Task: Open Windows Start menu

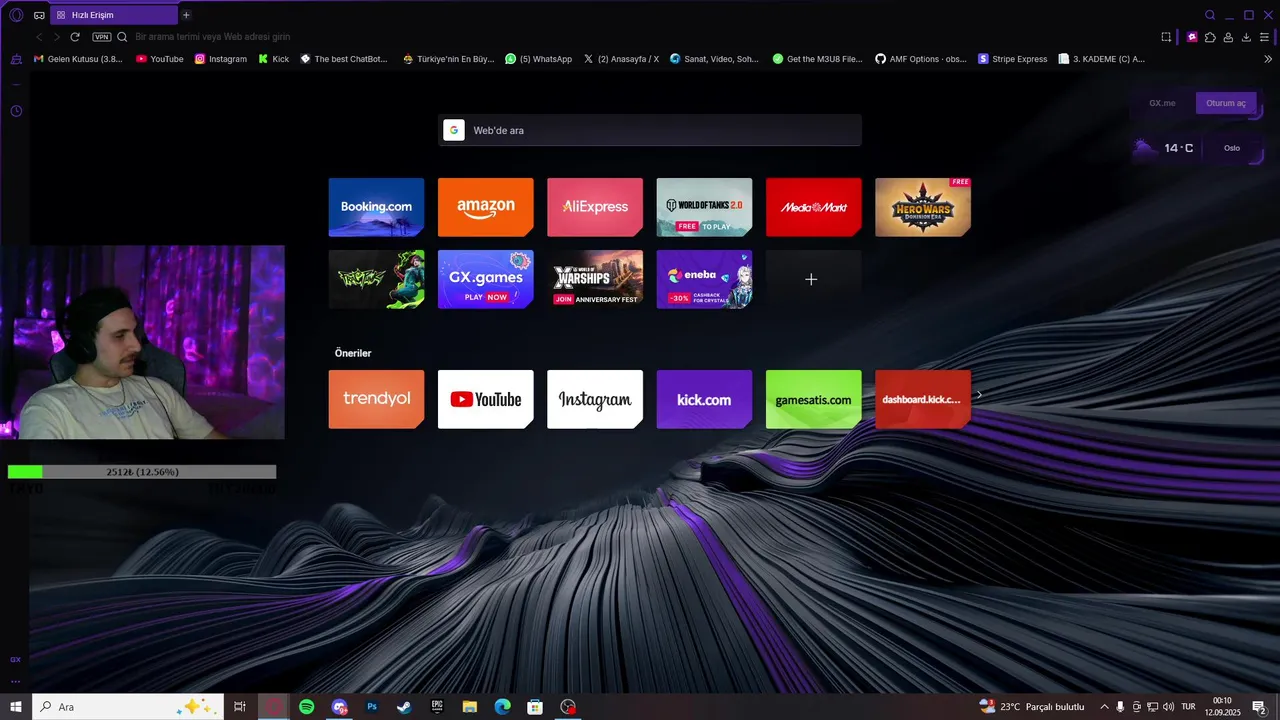Action: click(16, 707)
